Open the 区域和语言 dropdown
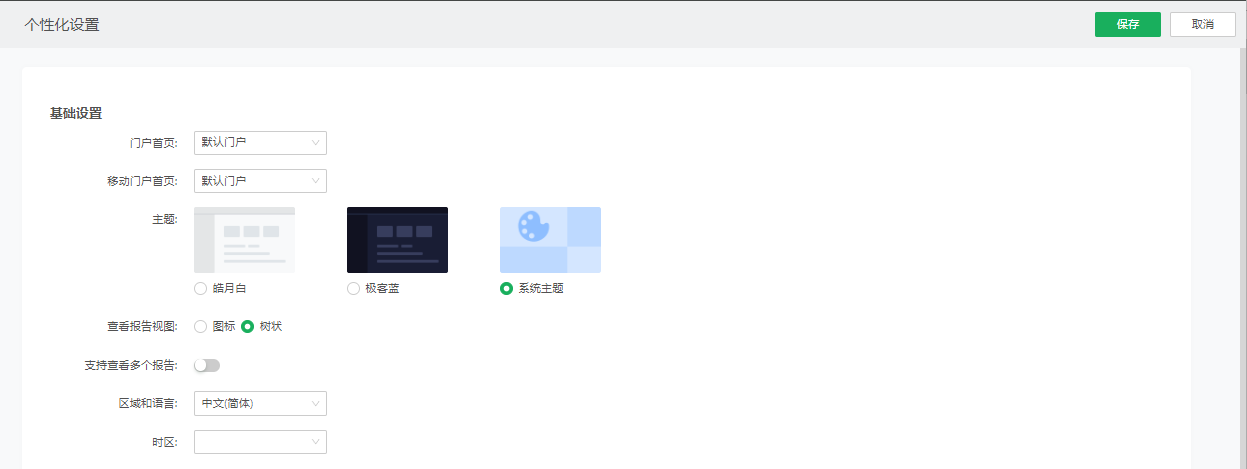Screen dimensions: 1247x469 pos(260,403)
